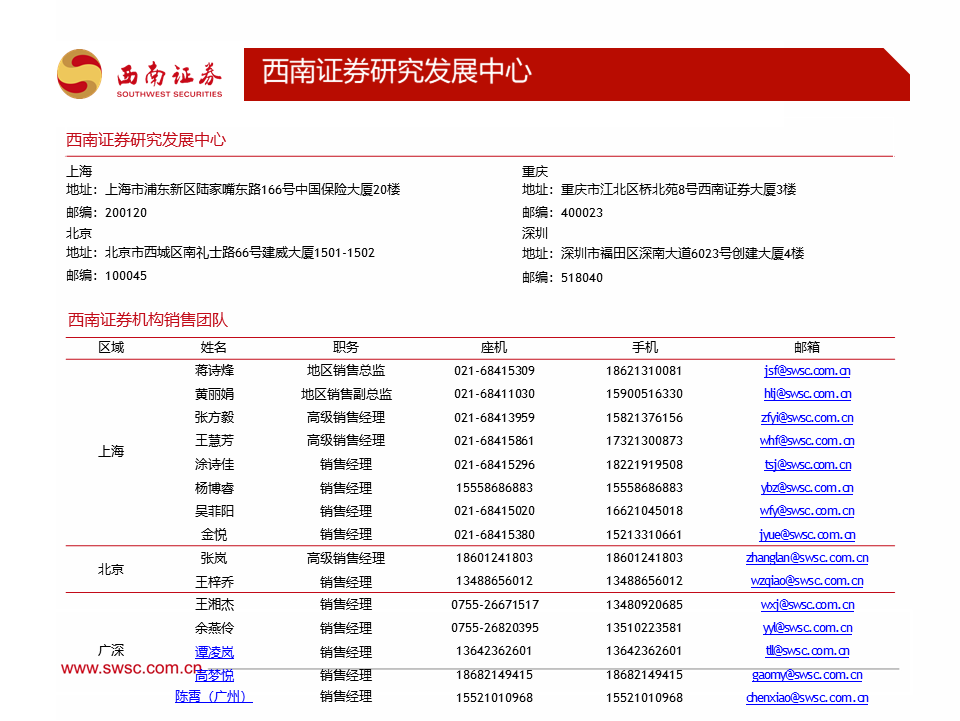The width and height of the screenshot is (960, 721).
Task: Click mobile number 18621310081
Action: point(644,371)
